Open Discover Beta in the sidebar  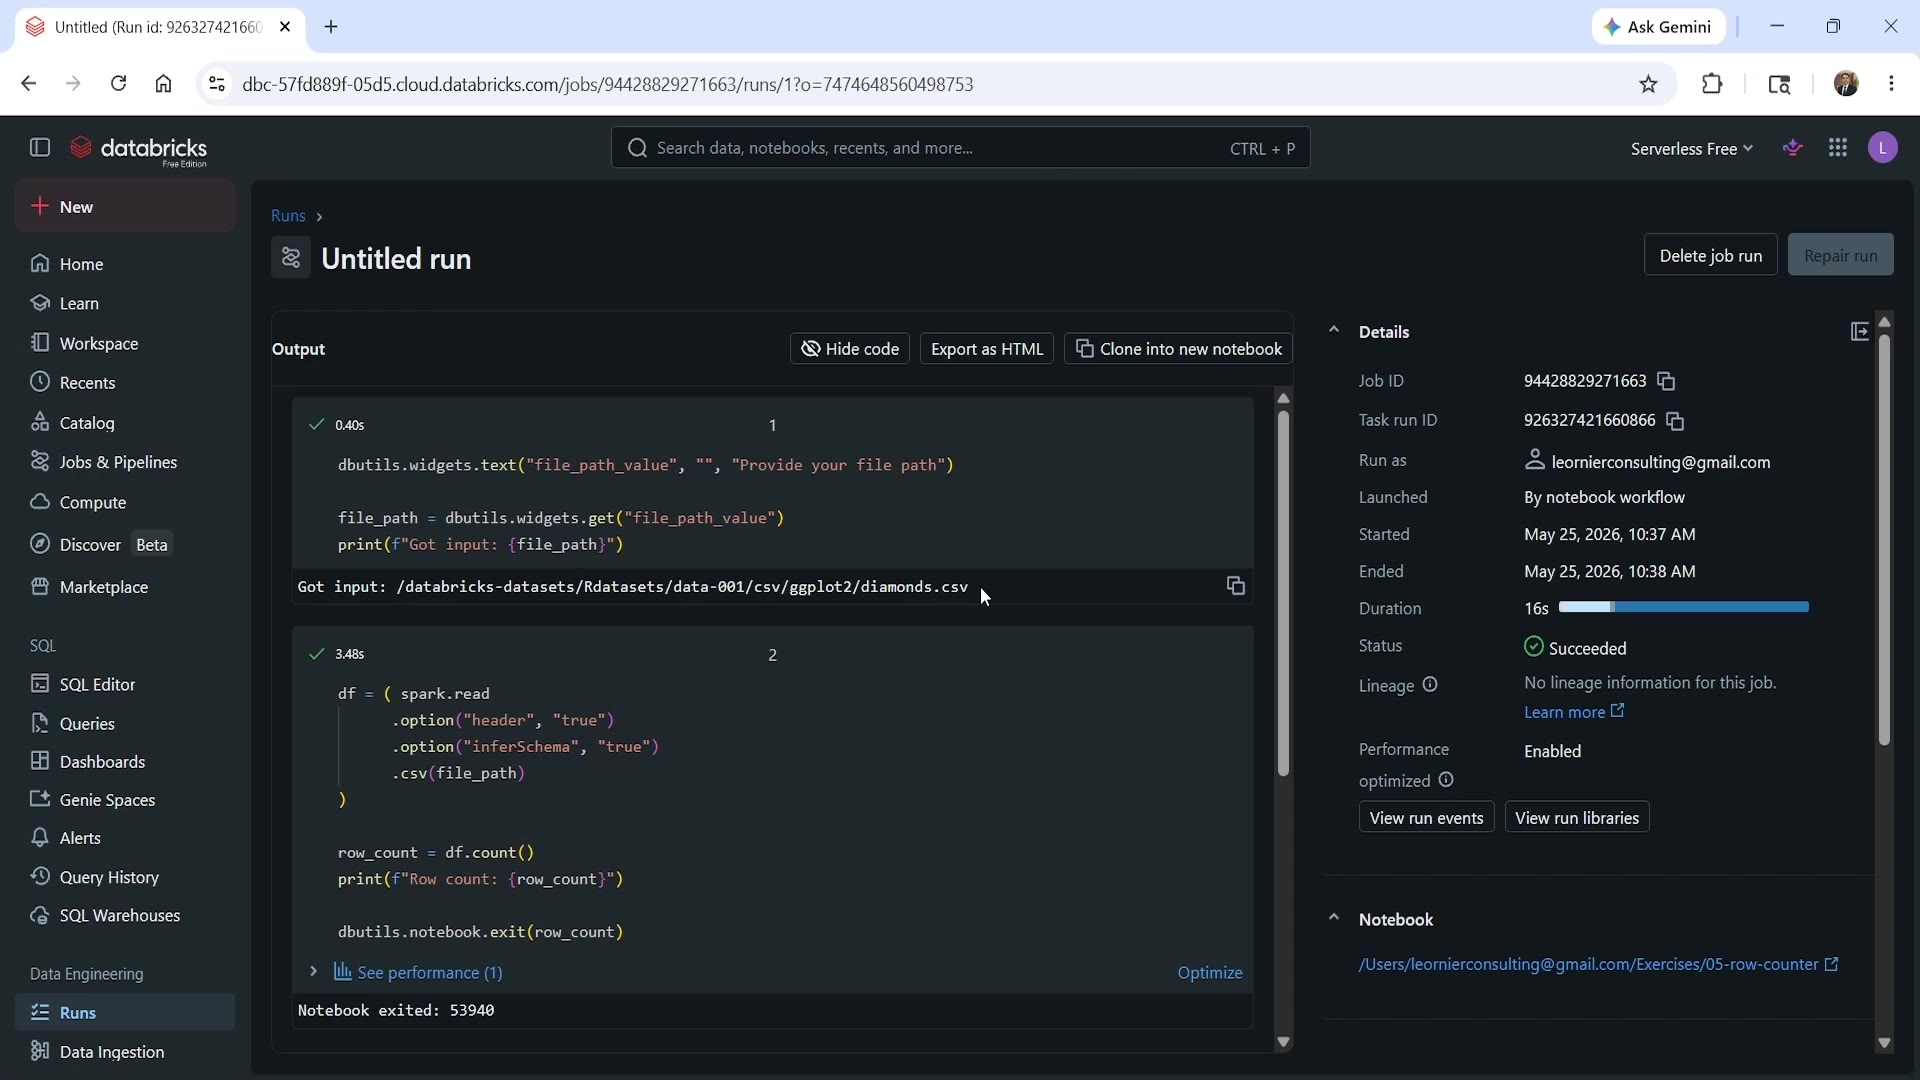pos(125,545)
